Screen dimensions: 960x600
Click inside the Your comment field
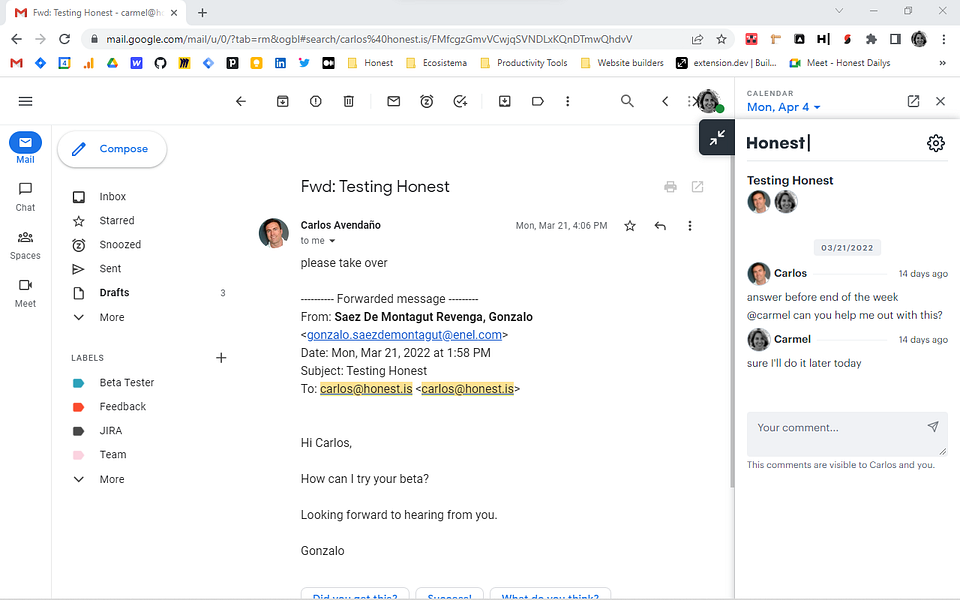coord(847,433)
